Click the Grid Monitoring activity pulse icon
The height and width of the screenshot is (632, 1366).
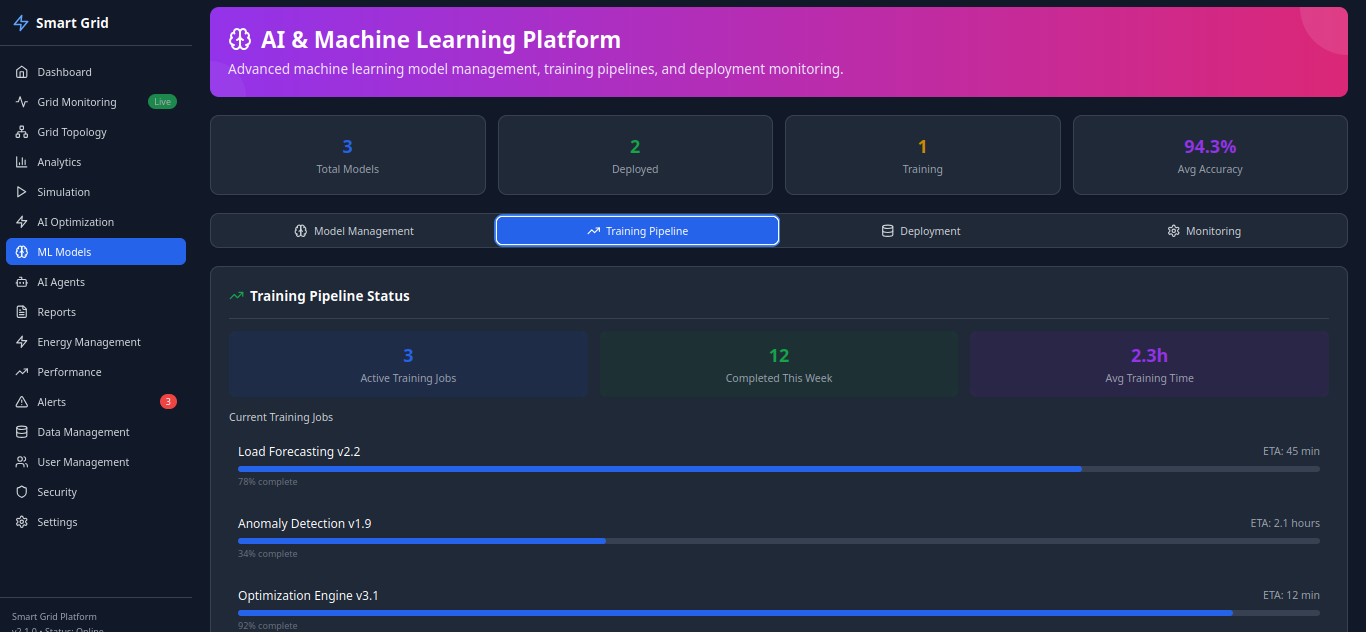tap(22, 102)
